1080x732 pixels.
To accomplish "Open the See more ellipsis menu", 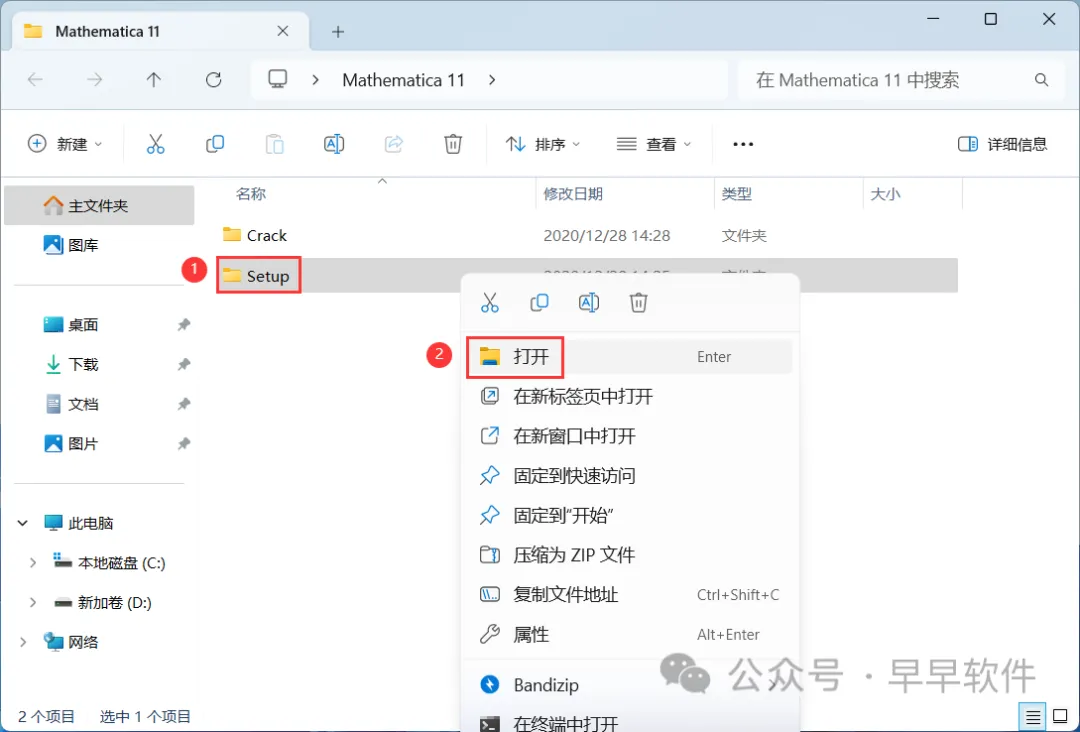I will pyautogui.click(x=743, y=144).
